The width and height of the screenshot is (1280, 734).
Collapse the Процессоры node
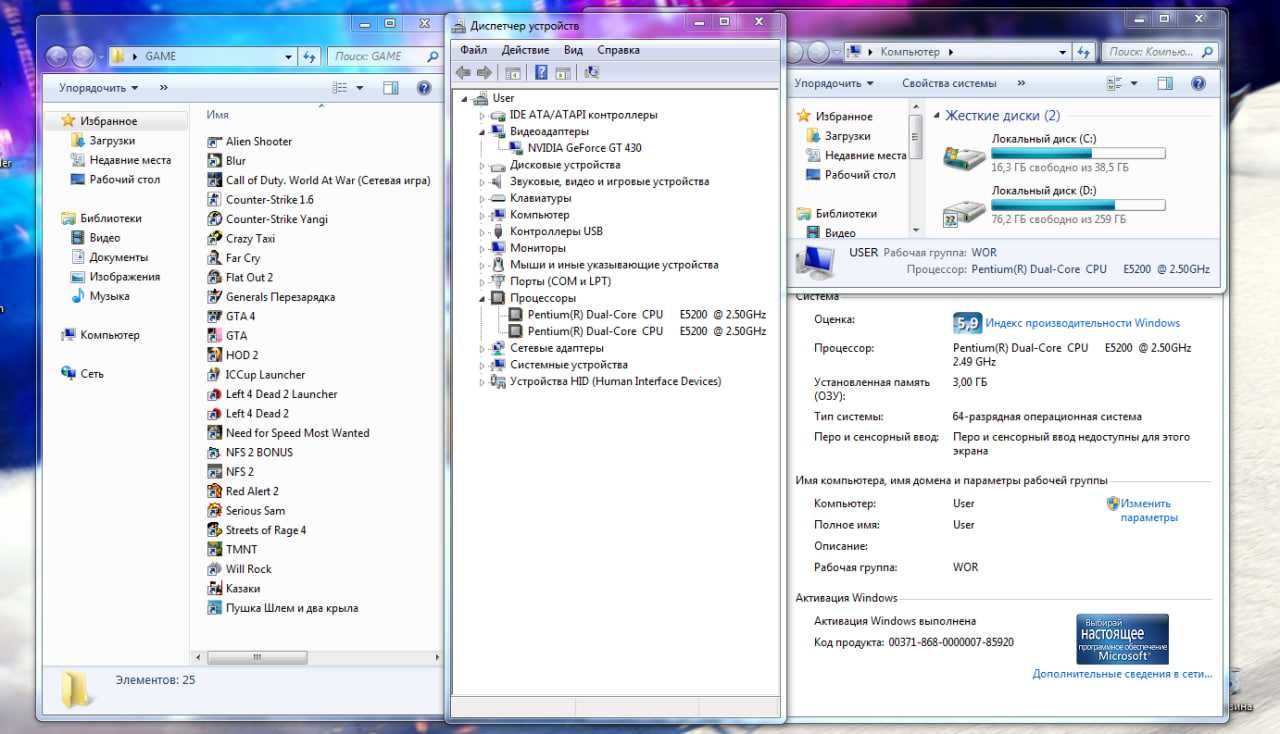click(482, 298)
